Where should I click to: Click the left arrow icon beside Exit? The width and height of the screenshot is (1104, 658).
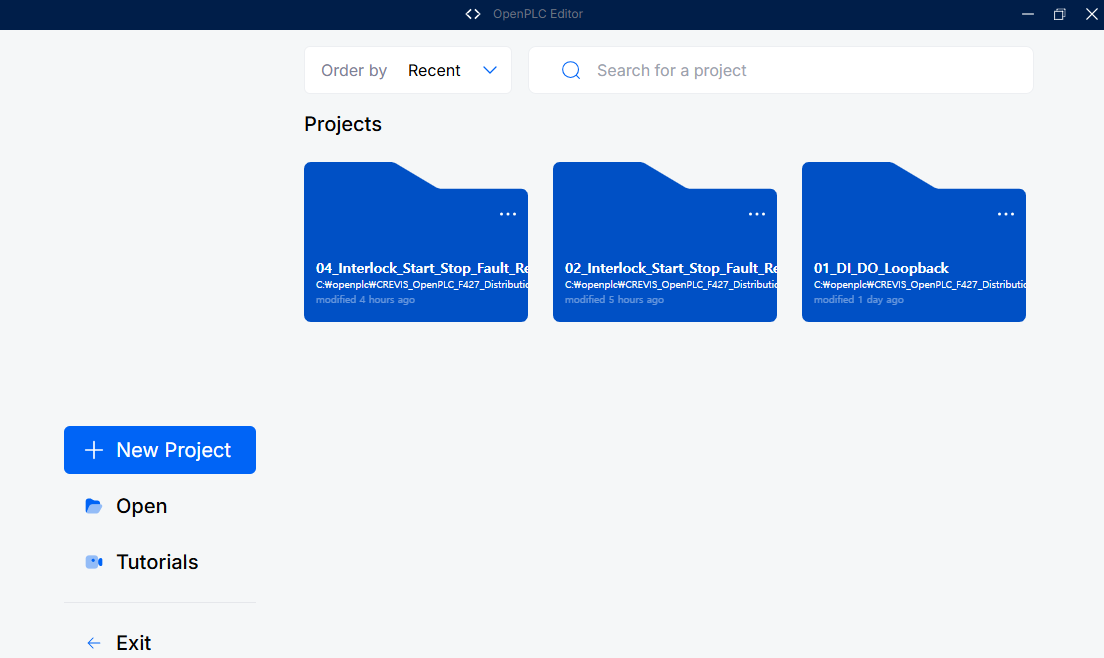94,643
